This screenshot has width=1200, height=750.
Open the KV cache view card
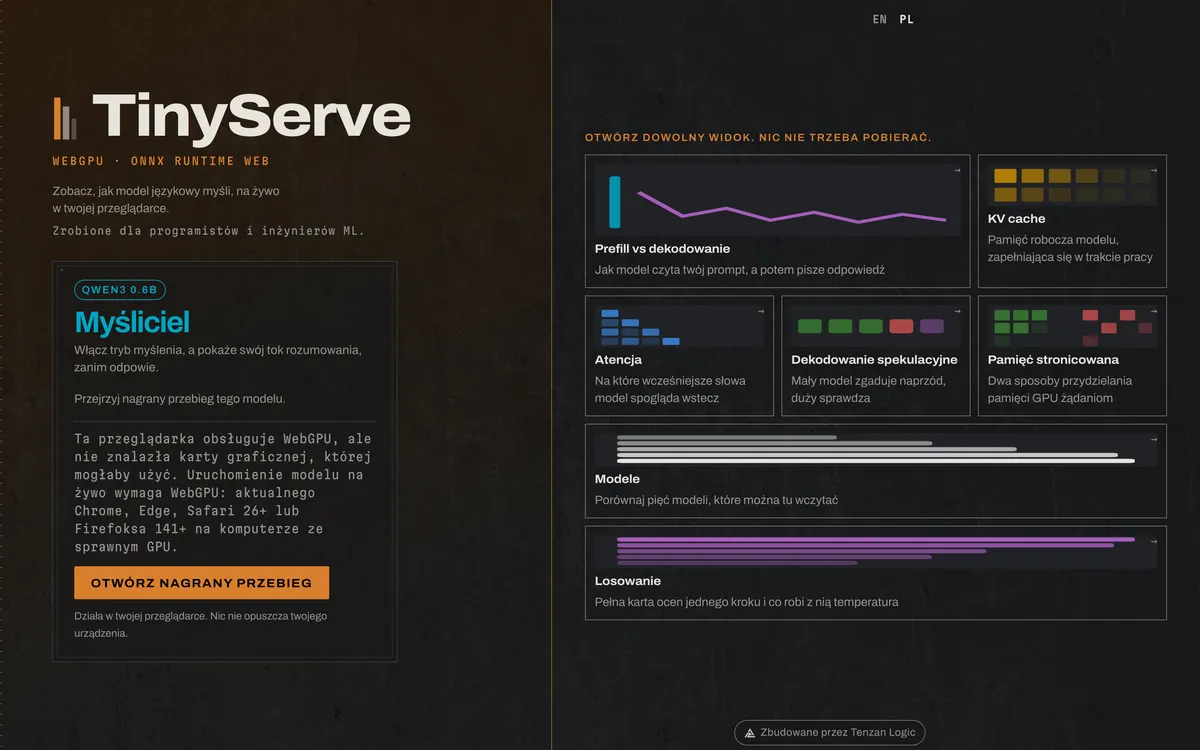(1072, 221)
